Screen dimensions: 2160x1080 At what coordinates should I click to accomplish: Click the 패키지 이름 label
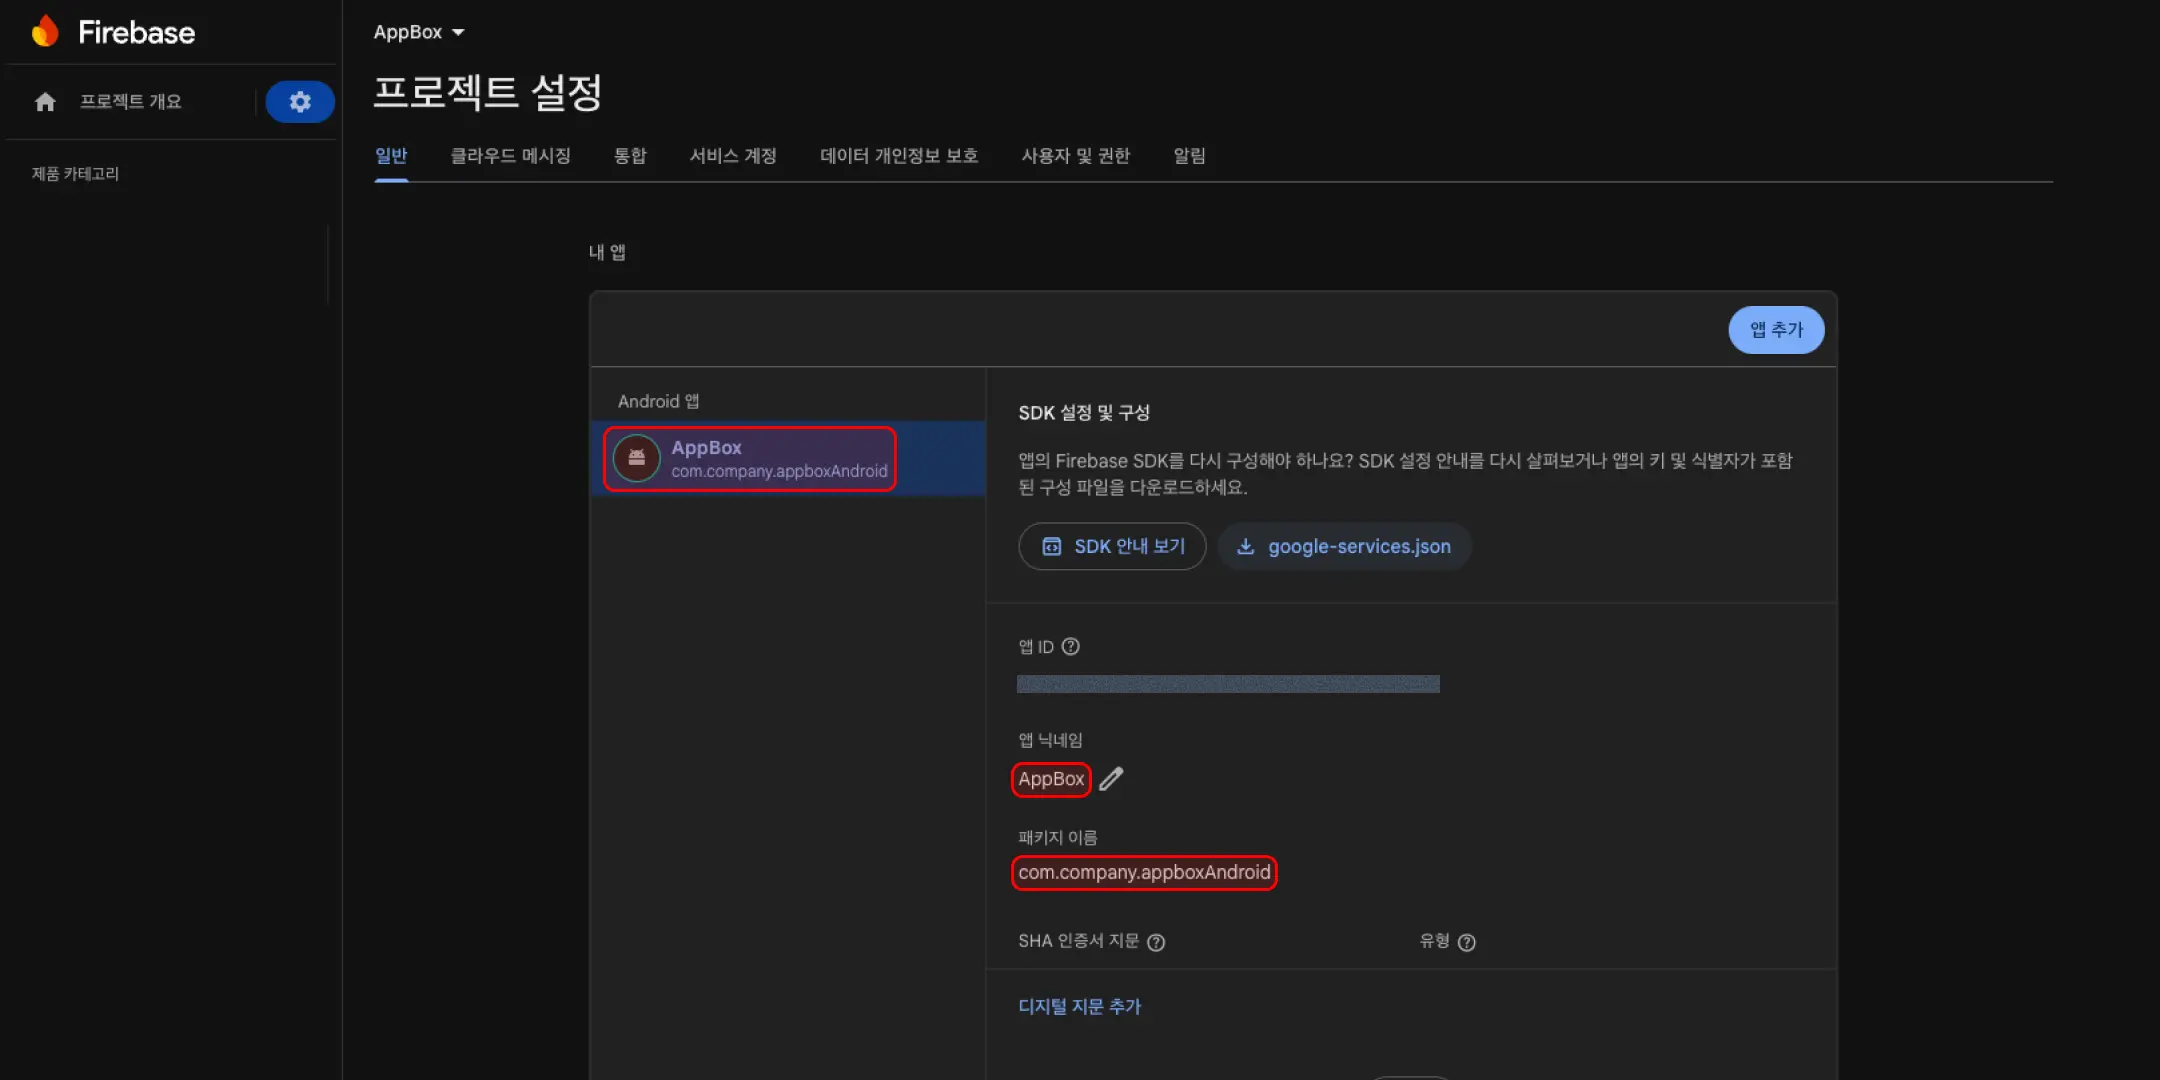[1057, 838]
